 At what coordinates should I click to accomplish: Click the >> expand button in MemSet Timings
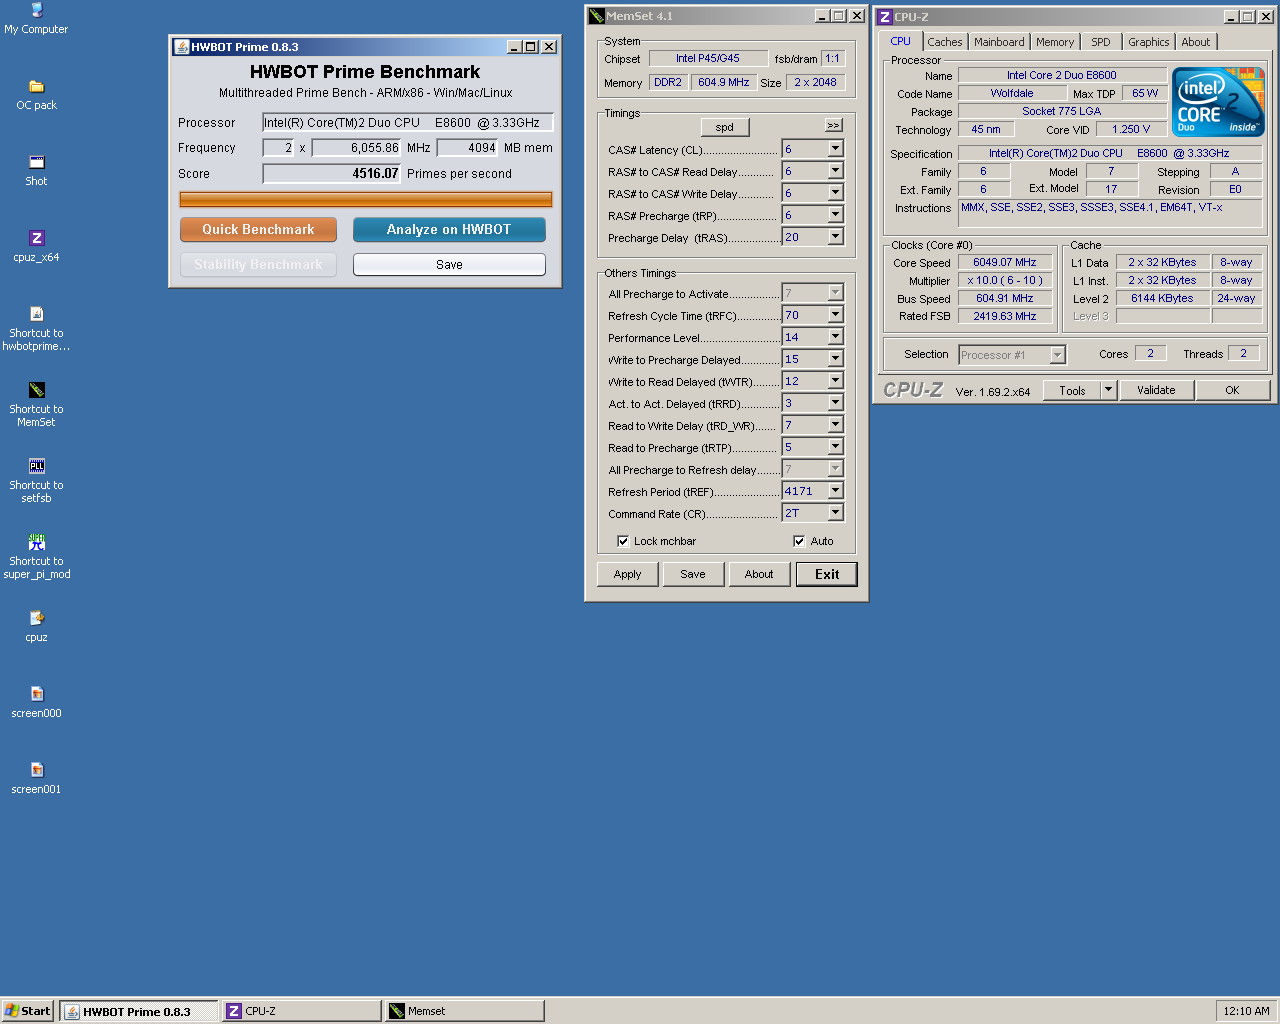coord(834,125)
